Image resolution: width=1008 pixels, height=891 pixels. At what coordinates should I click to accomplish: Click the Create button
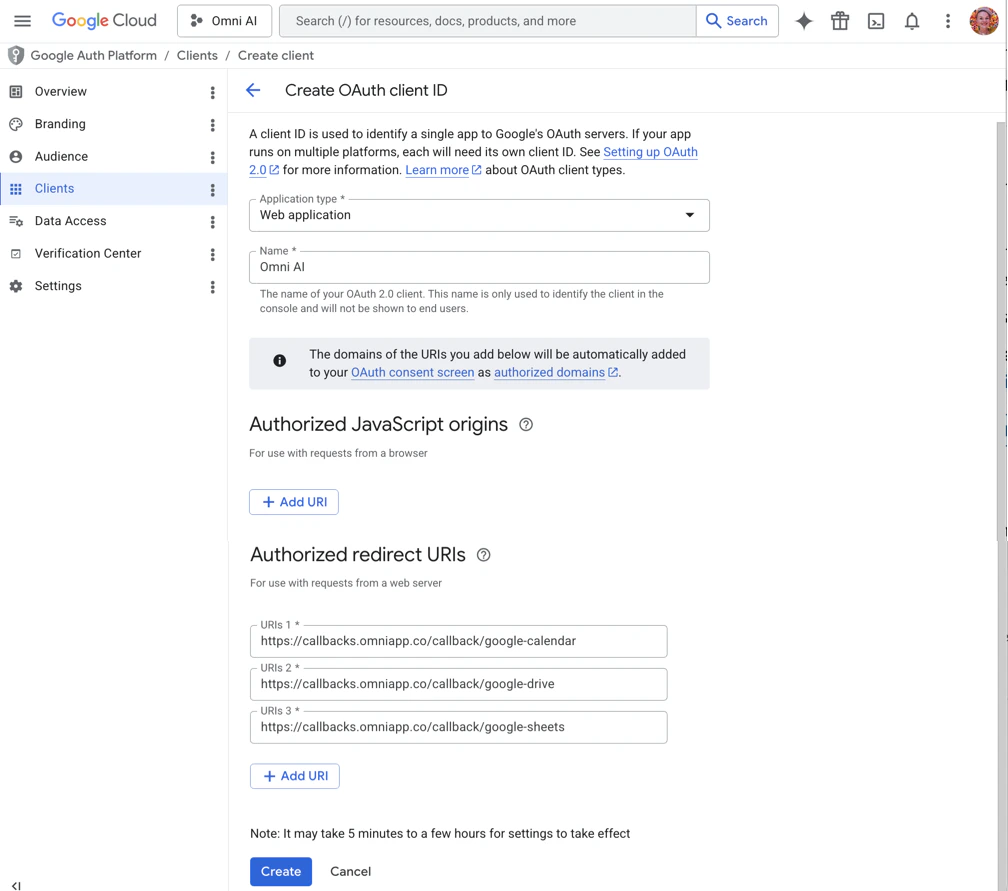point(280,871)
